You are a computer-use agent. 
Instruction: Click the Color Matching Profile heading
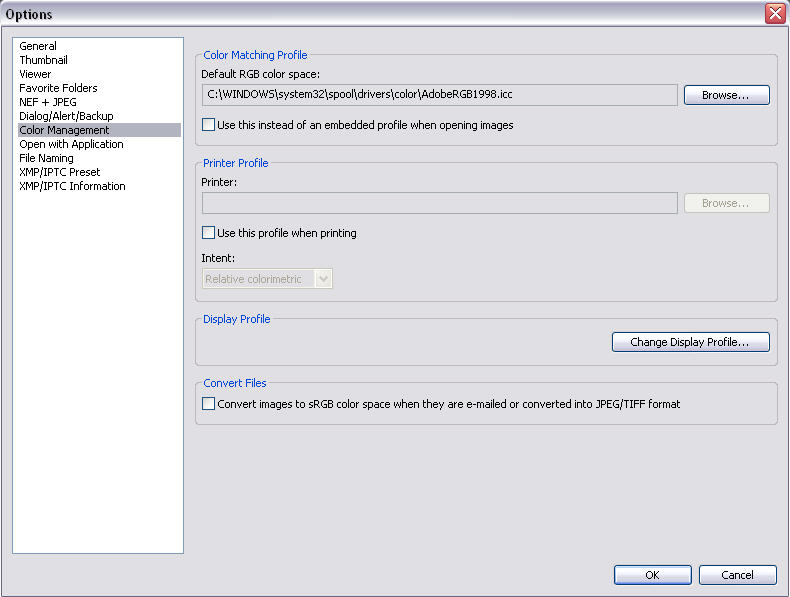point(255,55)
